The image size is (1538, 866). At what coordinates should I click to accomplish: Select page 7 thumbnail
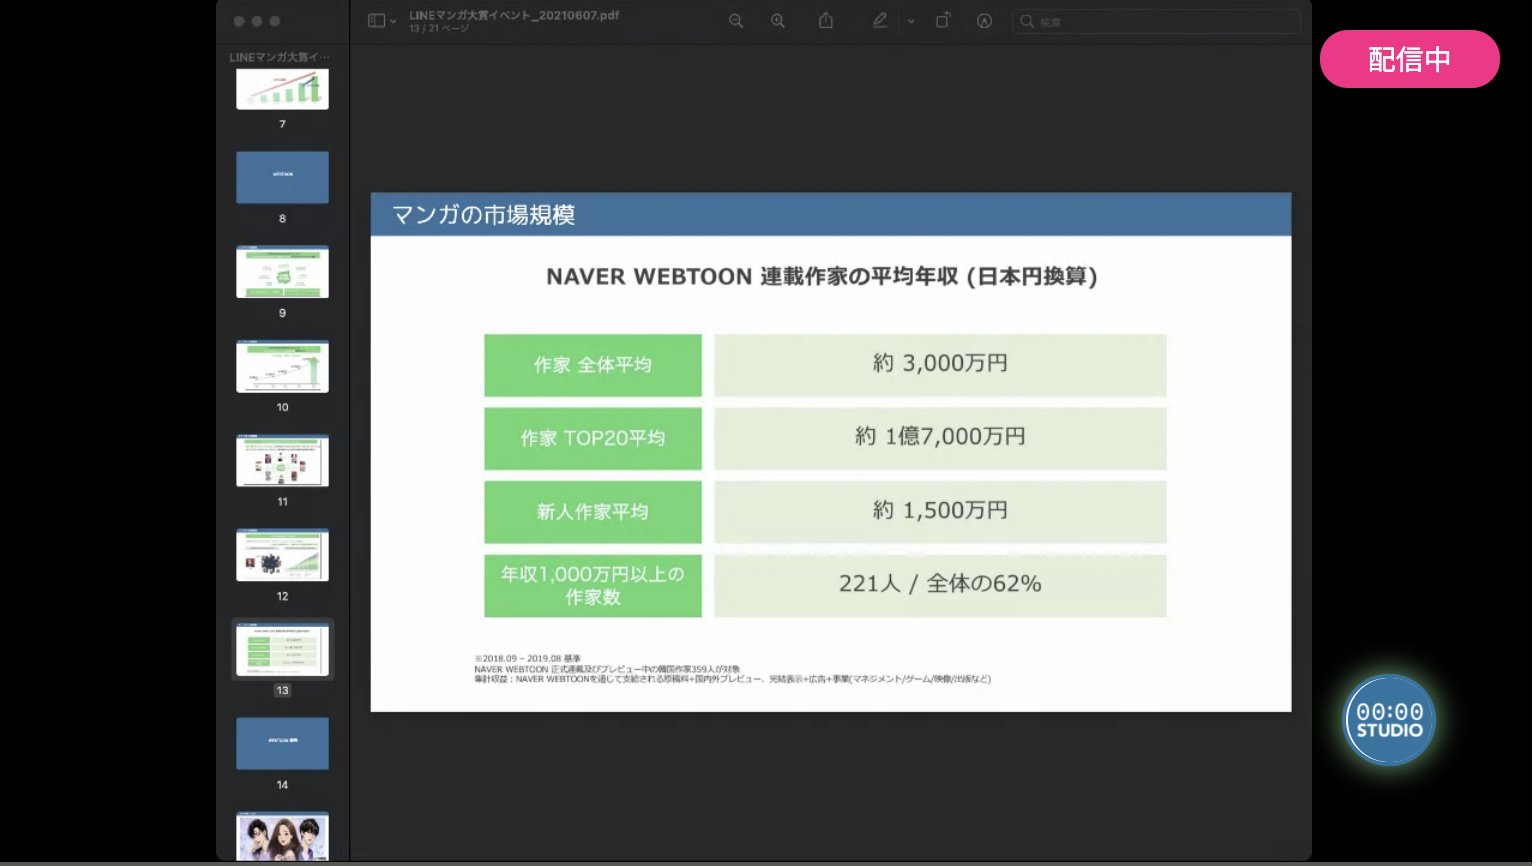pyautogui.click(x=282, y=89)
